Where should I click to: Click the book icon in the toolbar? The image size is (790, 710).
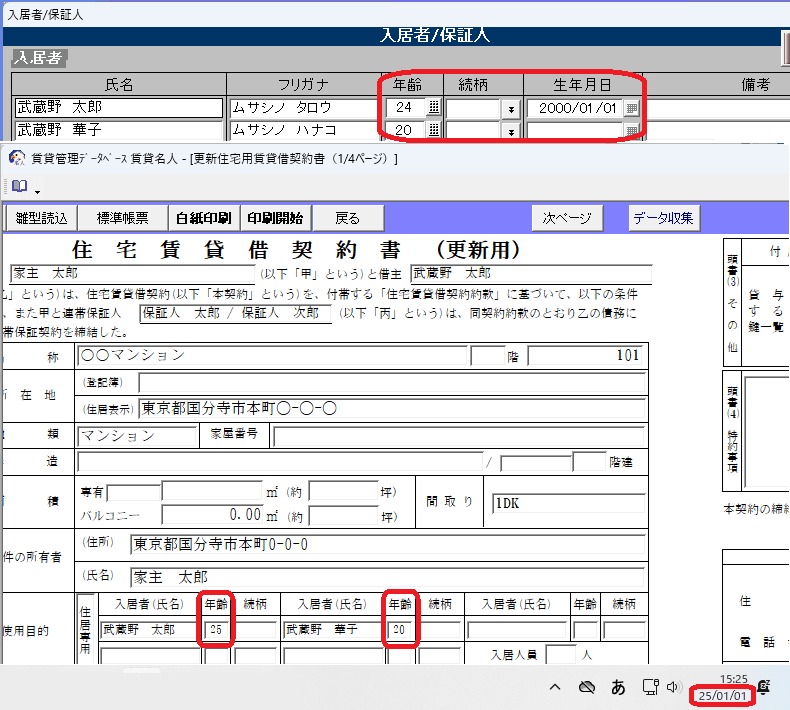pos(19,186)
